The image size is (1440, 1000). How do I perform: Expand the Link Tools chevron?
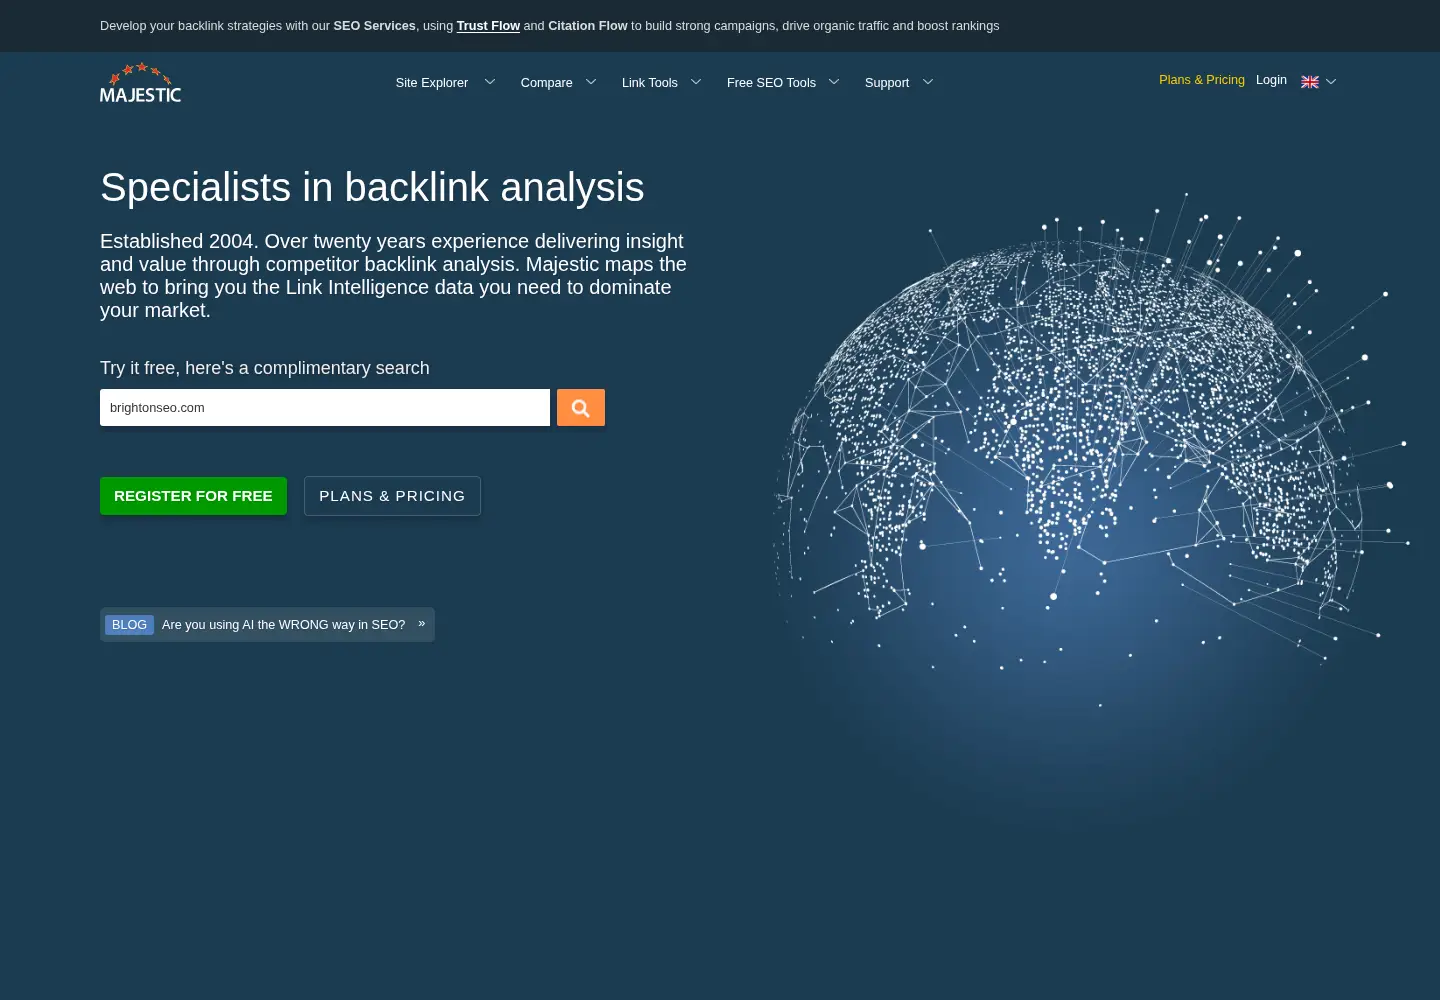pos(696,82)
